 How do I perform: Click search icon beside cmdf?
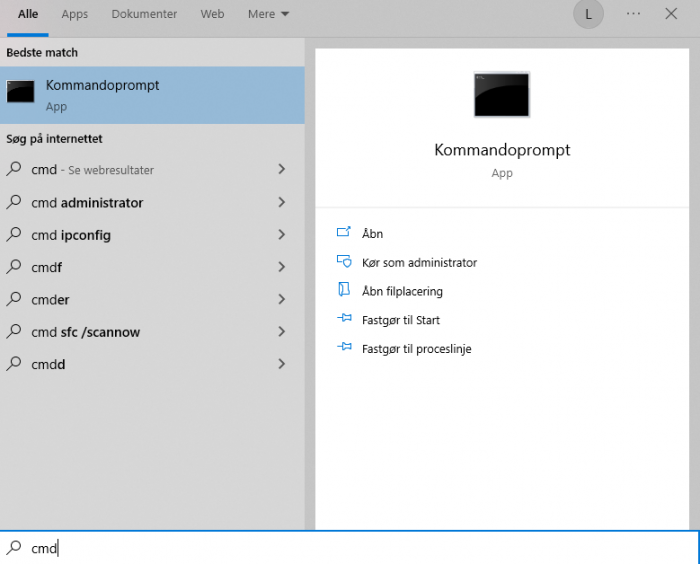click(x=14, y=267)
